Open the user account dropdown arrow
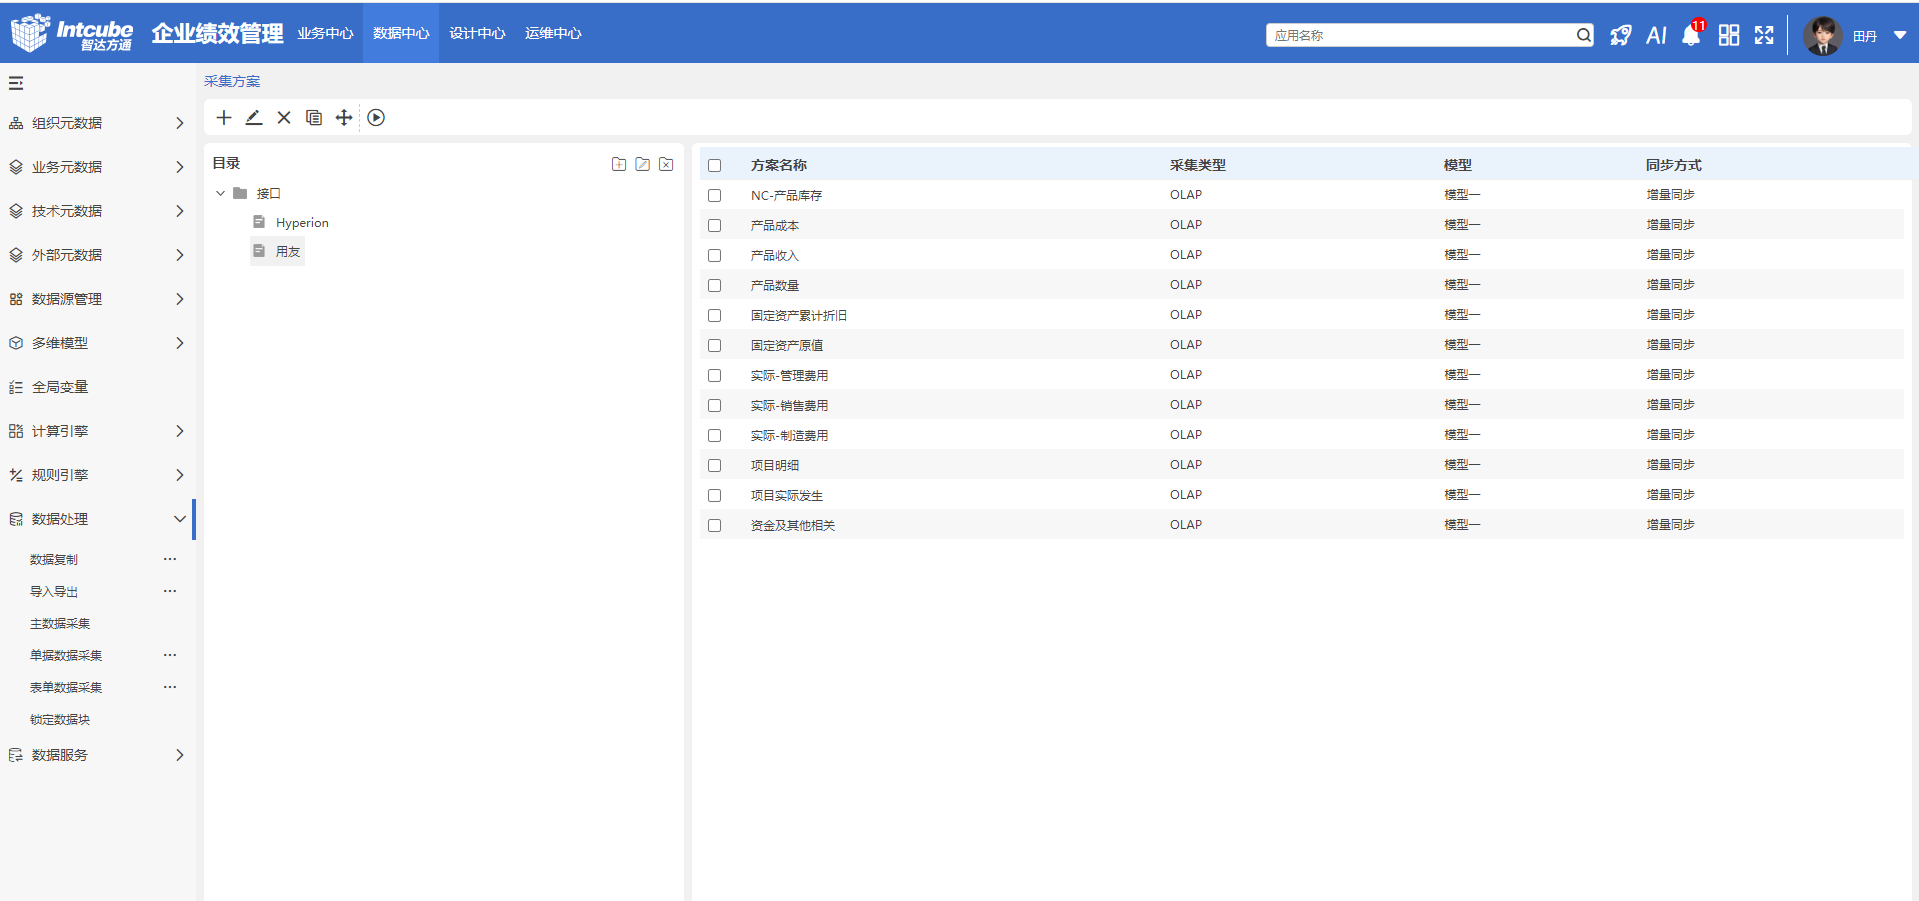The image size is (1919, 901). tap(1900, 36)
